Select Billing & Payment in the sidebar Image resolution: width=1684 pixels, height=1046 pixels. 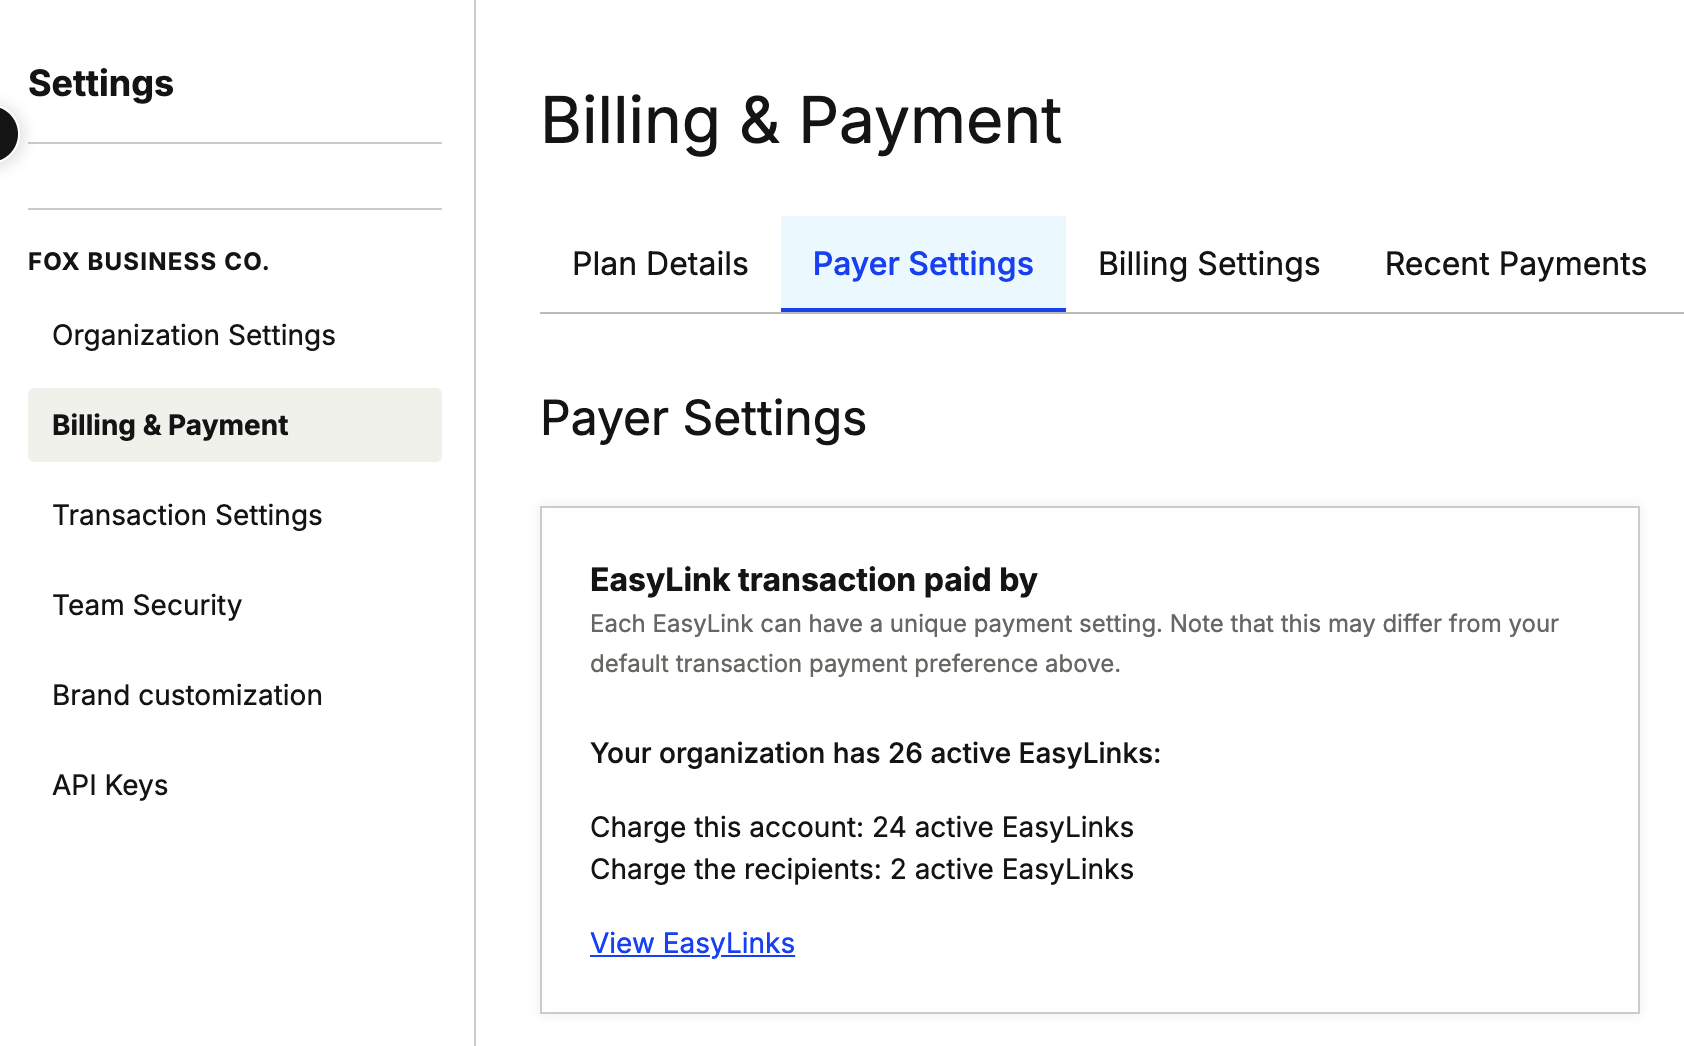(x=235, y=425)
